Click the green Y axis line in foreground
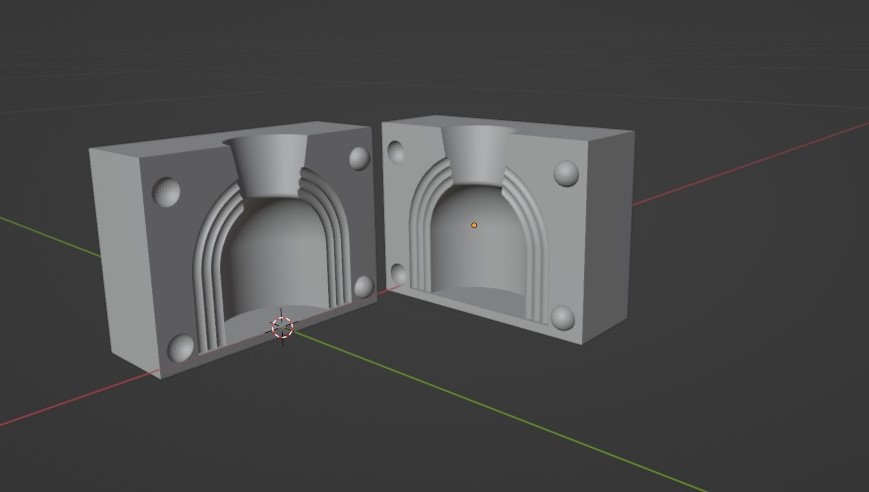The width and height of the screenshot is (869, 492). 499,412
